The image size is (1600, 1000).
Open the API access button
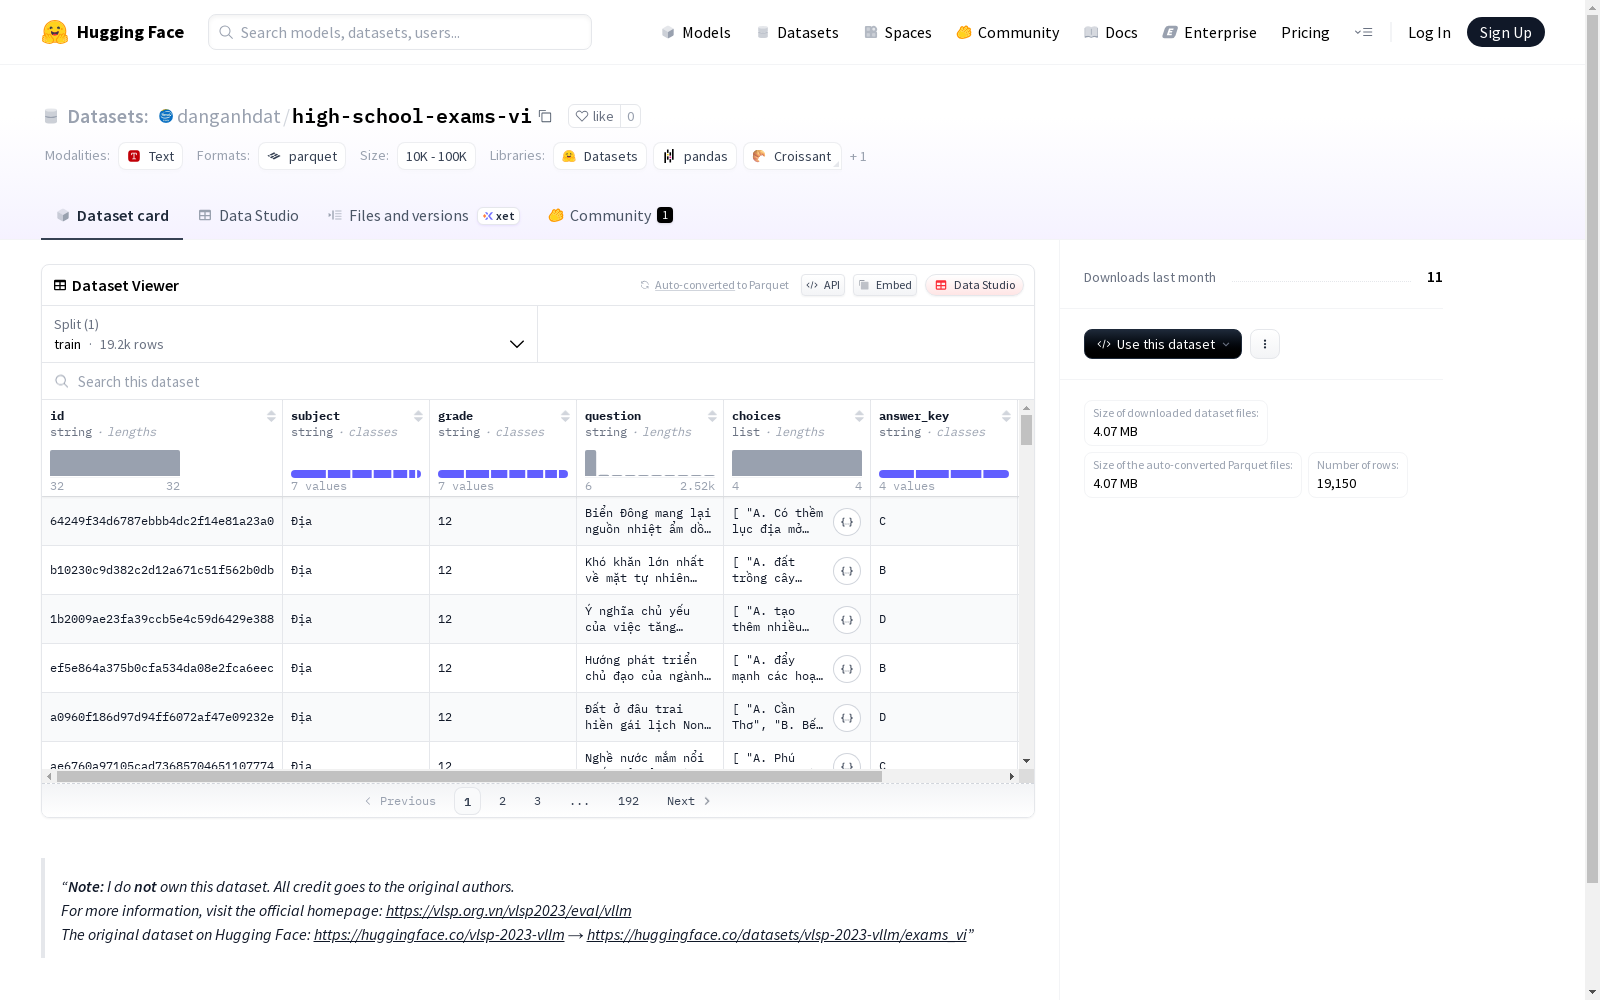coord(823,285)
